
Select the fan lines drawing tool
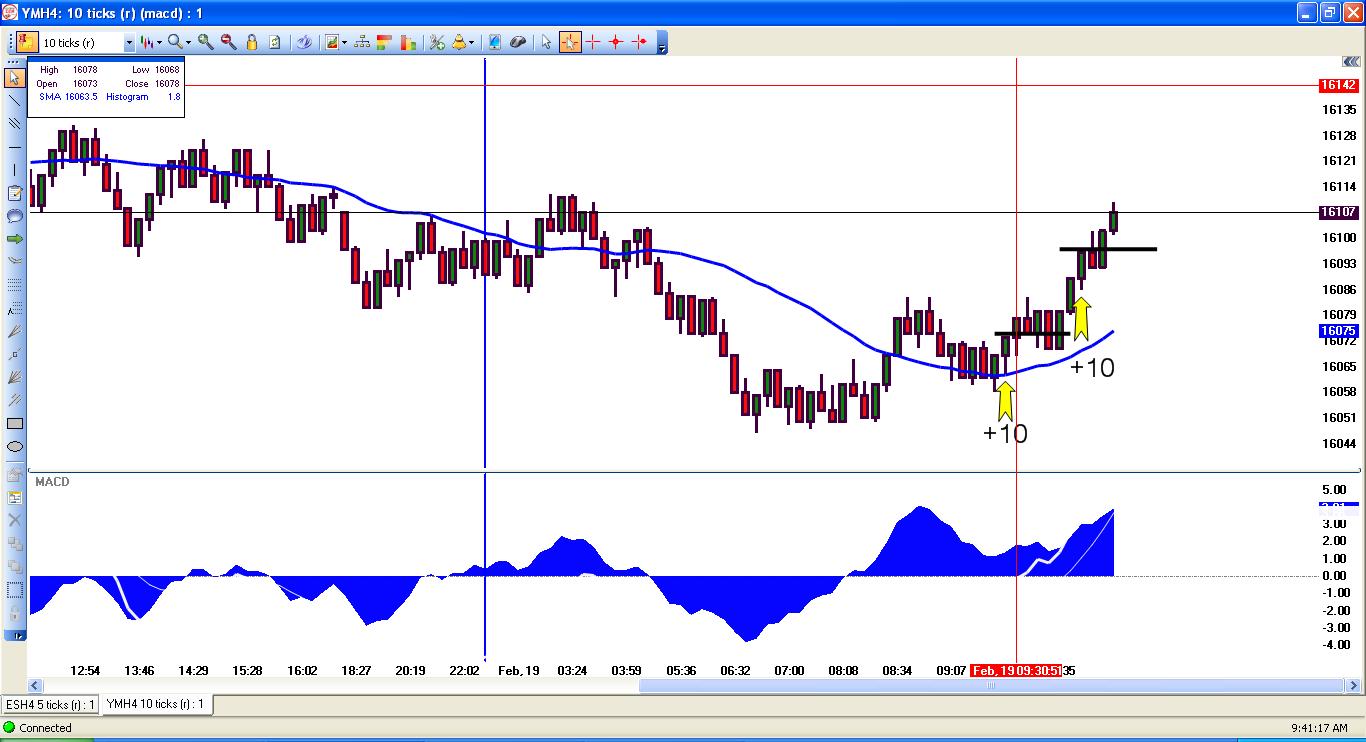(x=14, y=377)
